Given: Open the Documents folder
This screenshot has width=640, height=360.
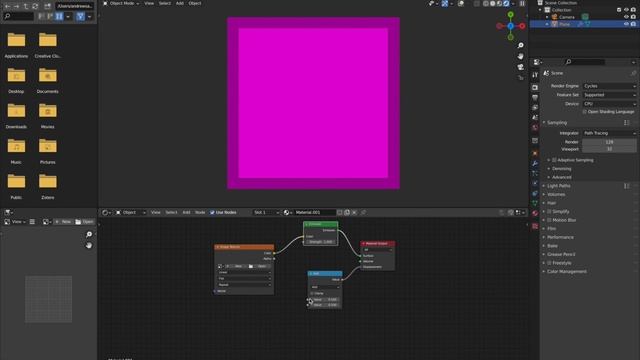Looking at the screenshot, I should pos(47,80).
